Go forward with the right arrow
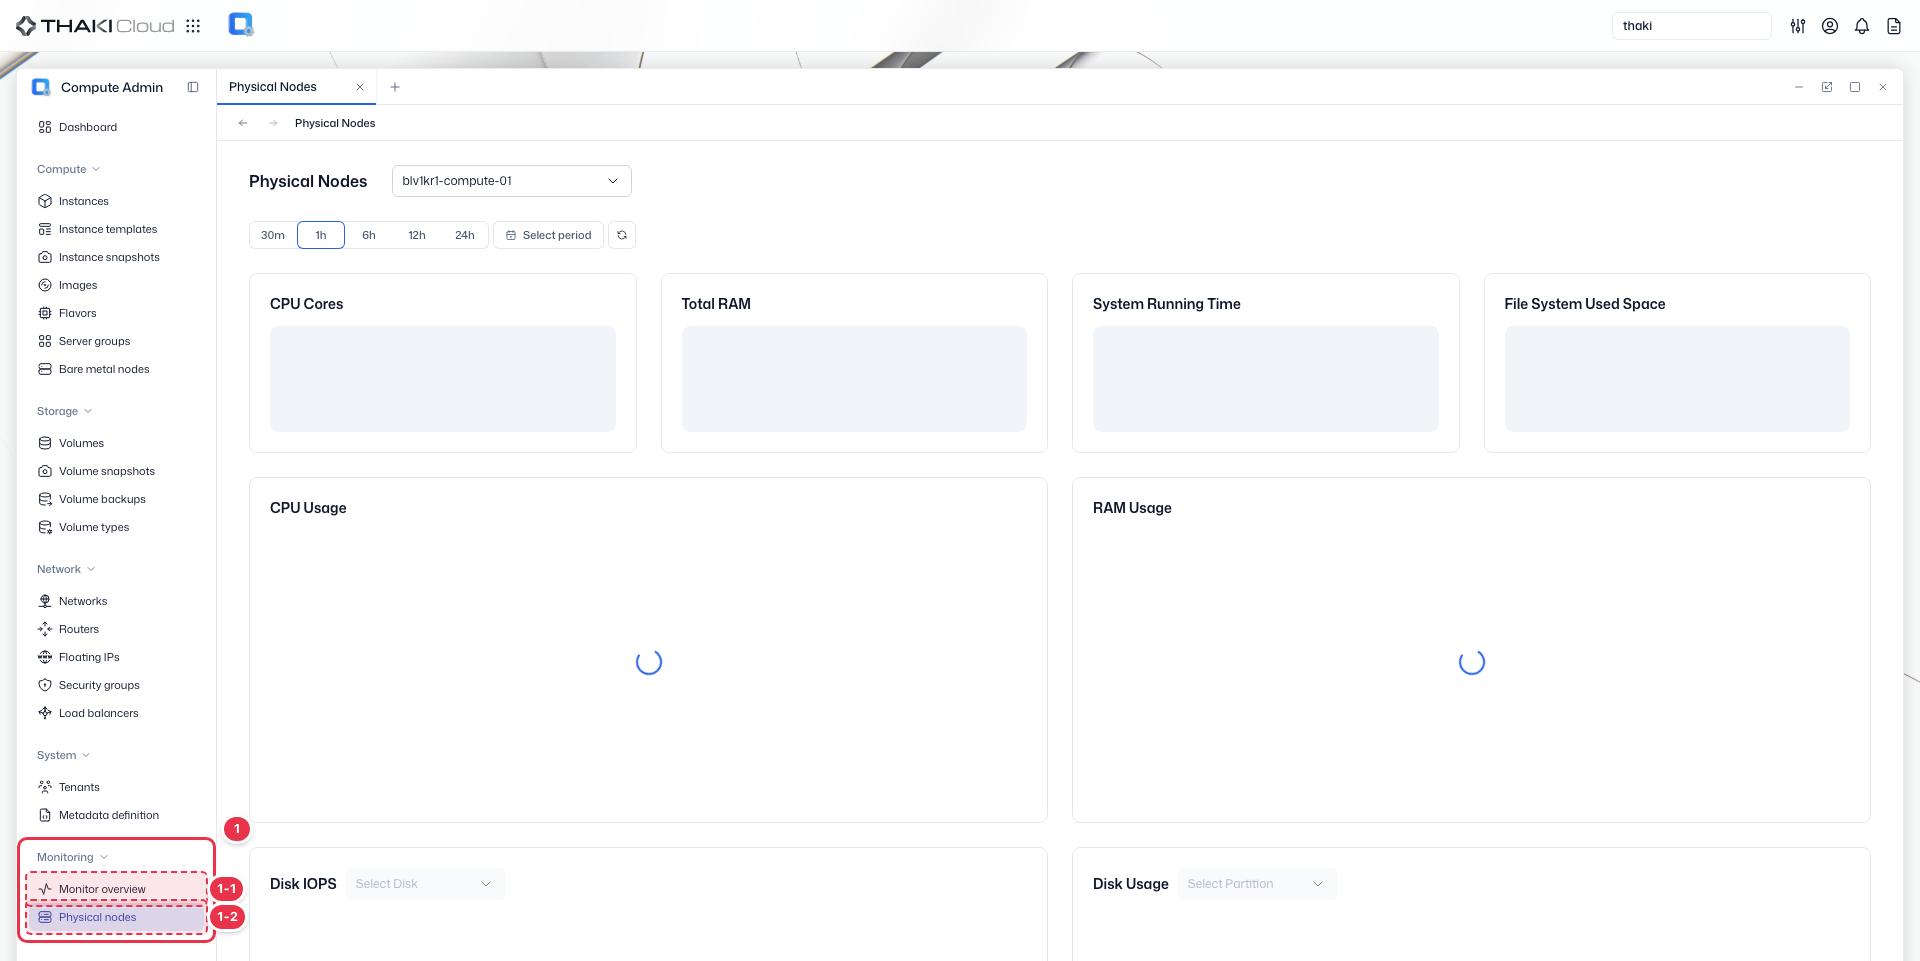 pyautogui.click(x=273, y=123)
